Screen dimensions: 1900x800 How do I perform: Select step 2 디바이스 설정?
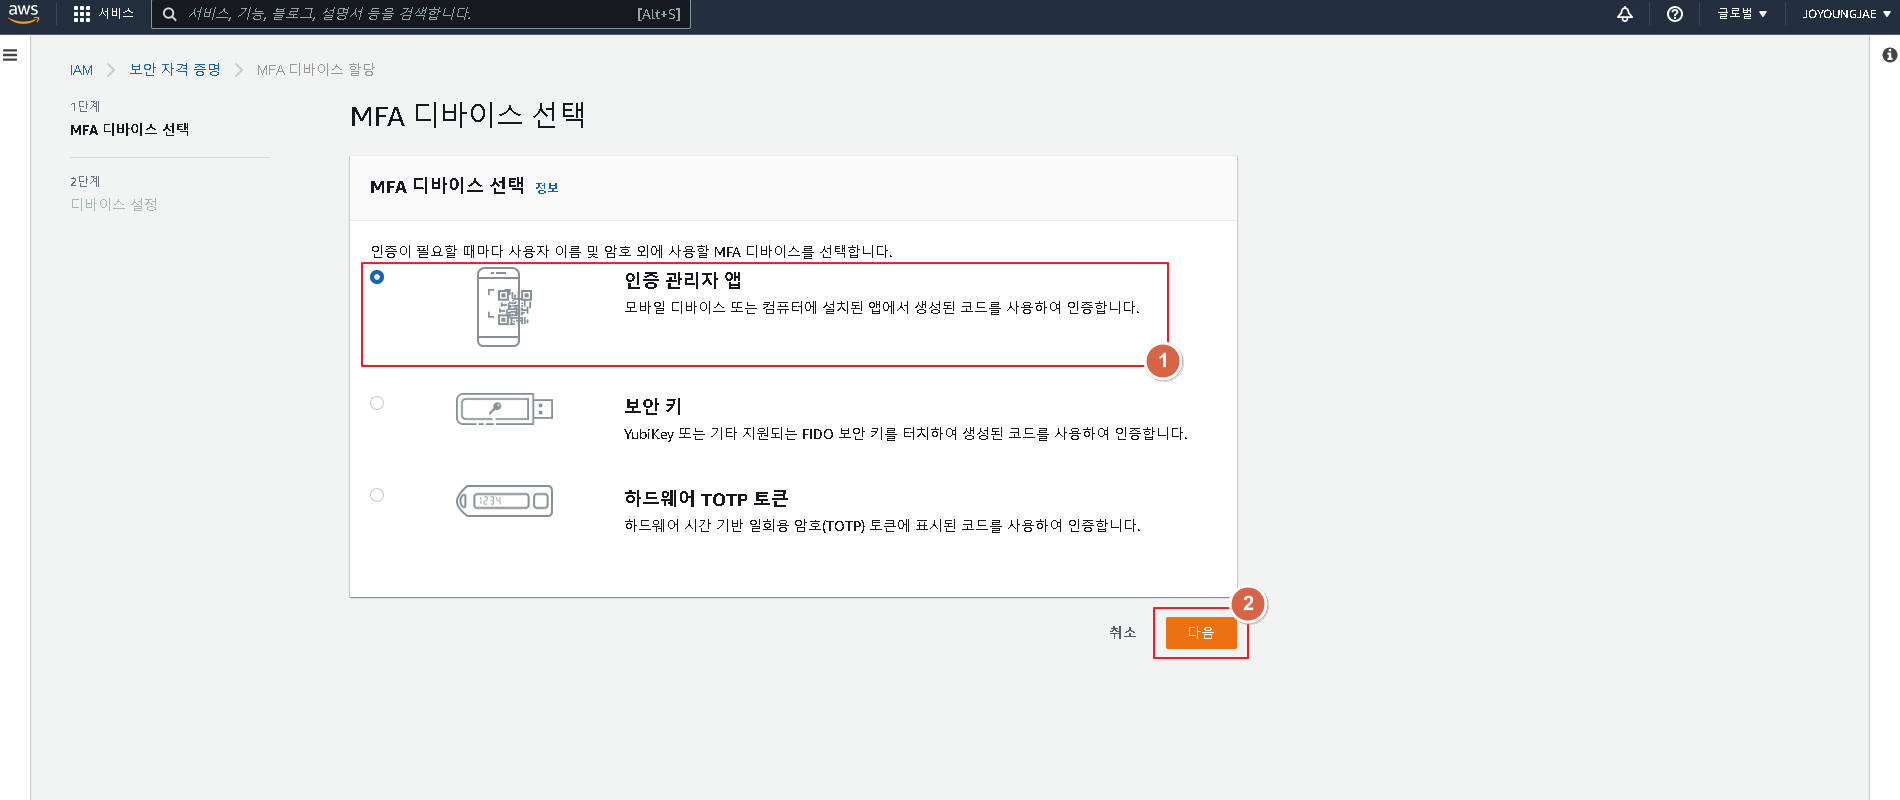click(x=114, y=204)
